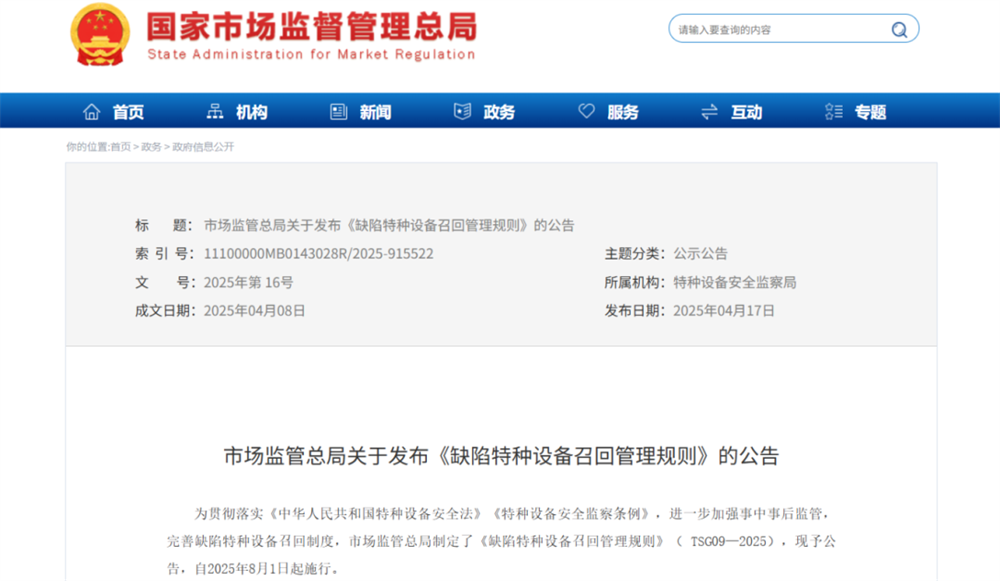The image size is (1000, 581).
Task: Go to 首页 in the breadcrumb
Action: [121, 147]
